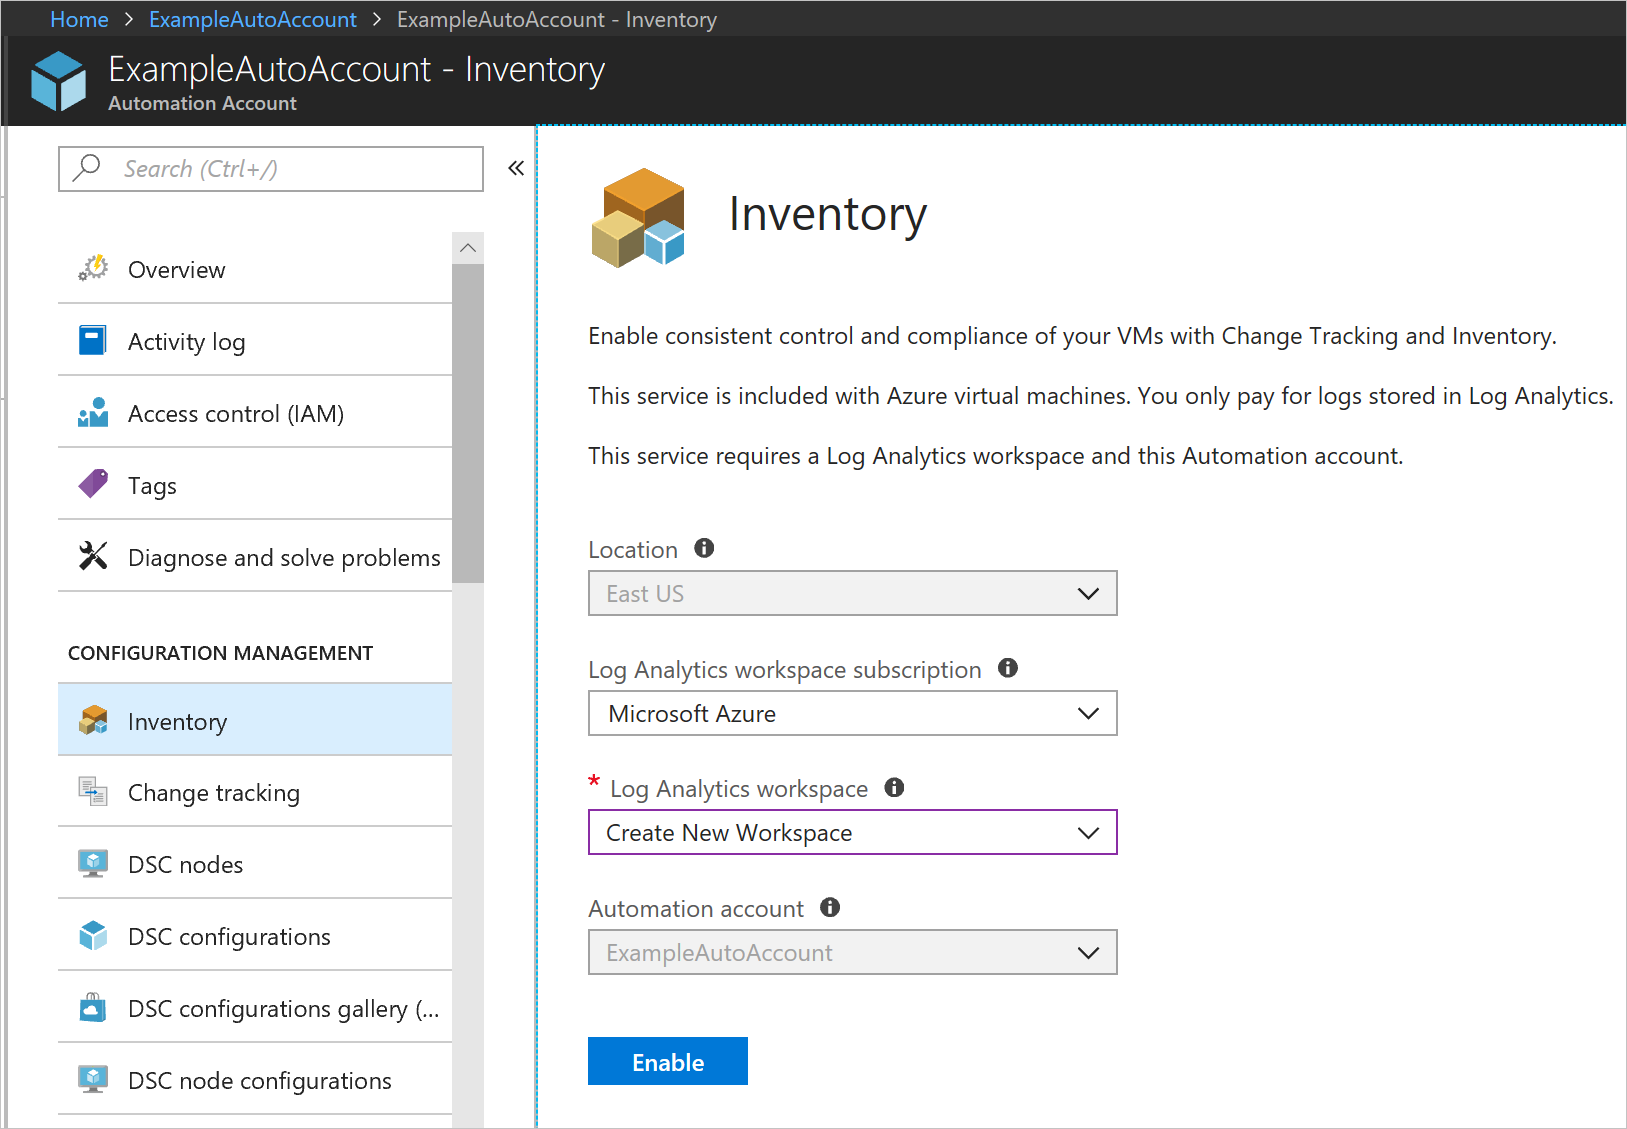Screen dimensions: 1627x1129
Task: Go to Home via breadcrumb link
Action: pos(79,19)
